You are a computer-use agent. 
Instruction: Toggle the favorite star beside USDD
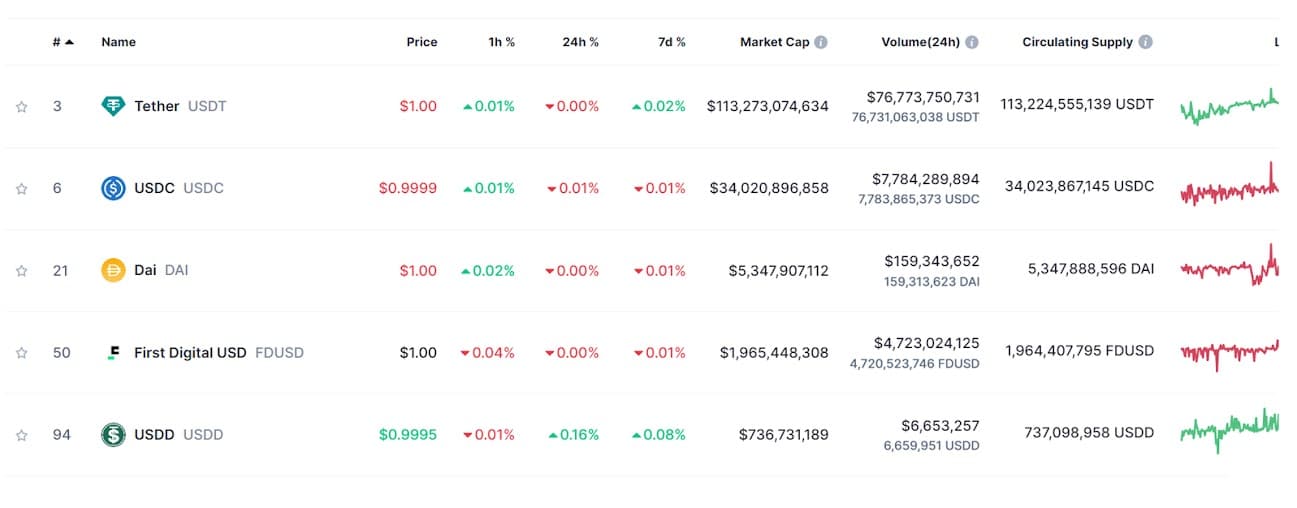(22, 435)
